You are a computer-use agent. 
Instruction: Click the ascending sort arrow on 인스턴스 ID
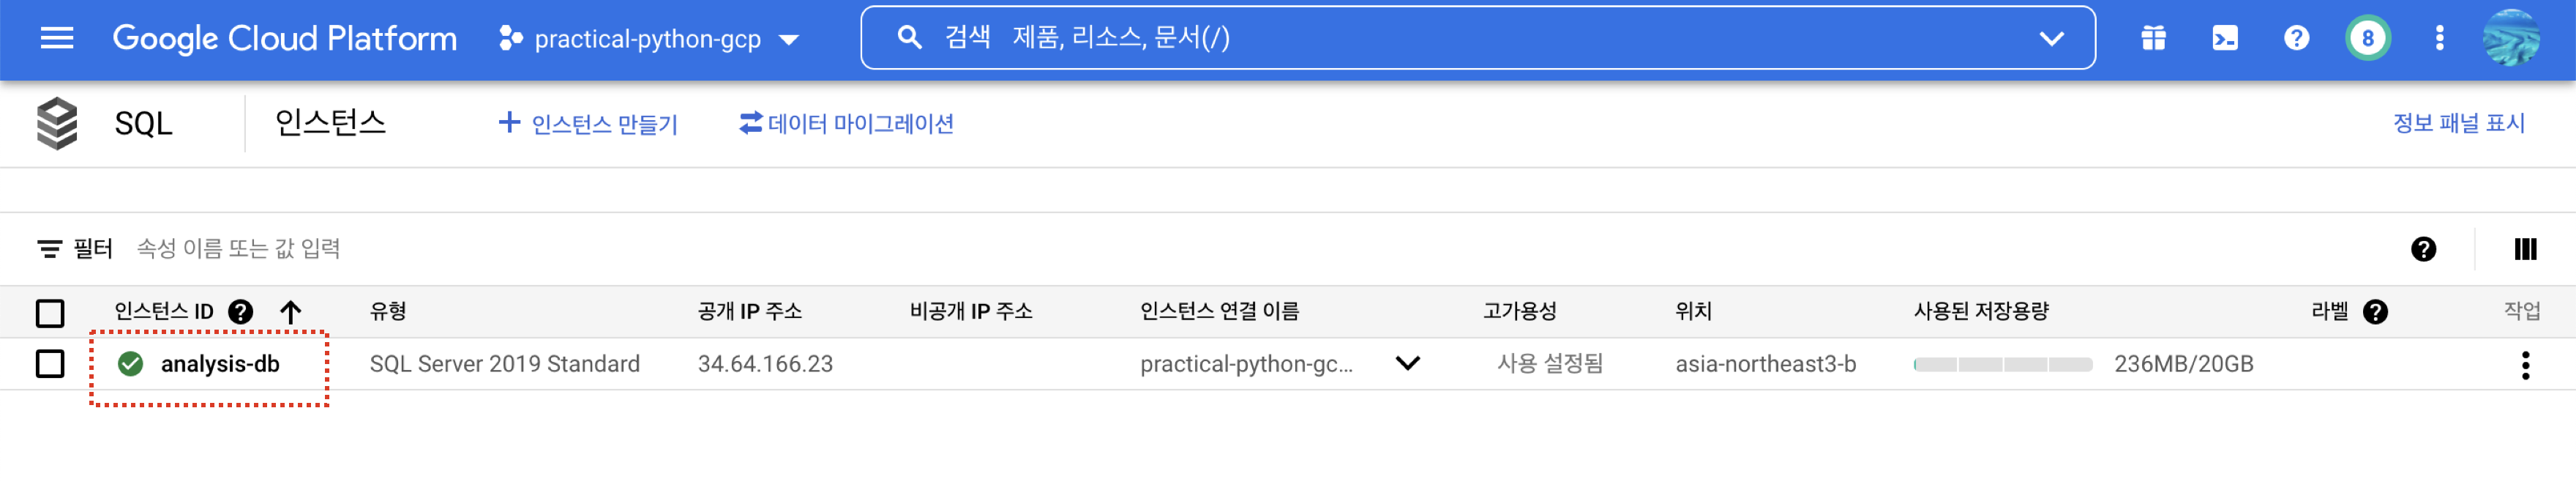pos(290,312)
